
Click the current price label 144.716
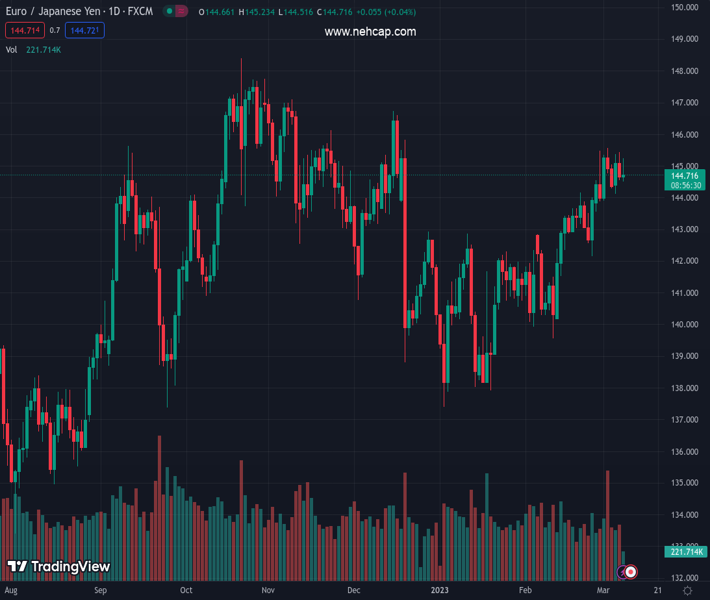[685, 175]
